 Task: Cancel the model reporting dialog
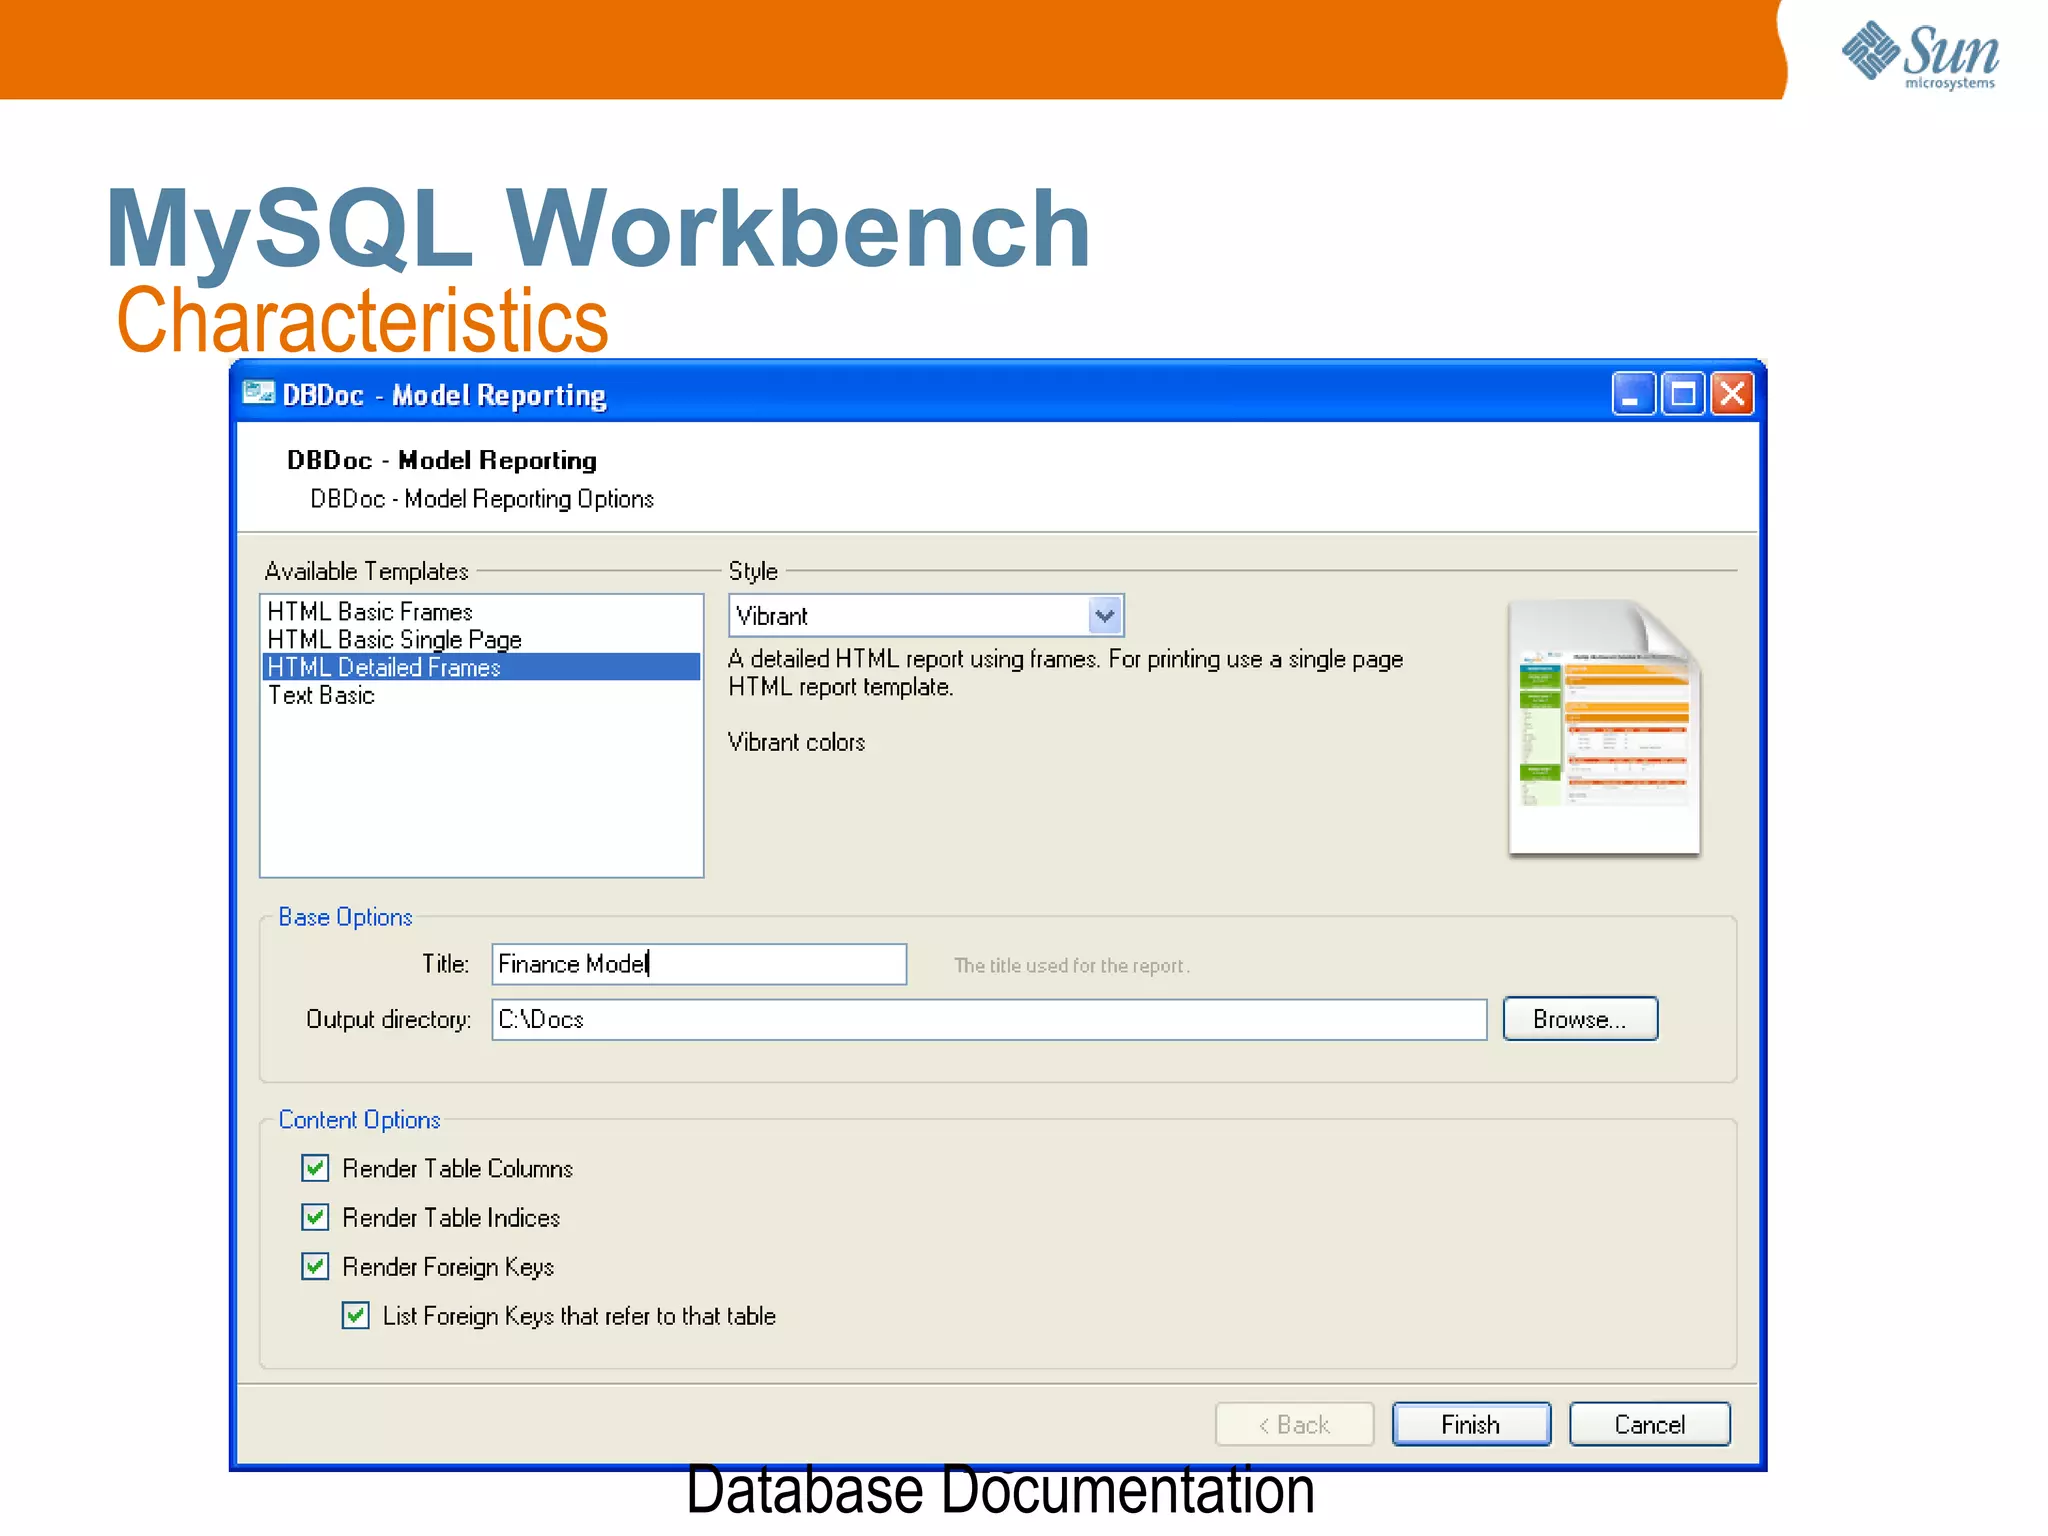1649,1424
